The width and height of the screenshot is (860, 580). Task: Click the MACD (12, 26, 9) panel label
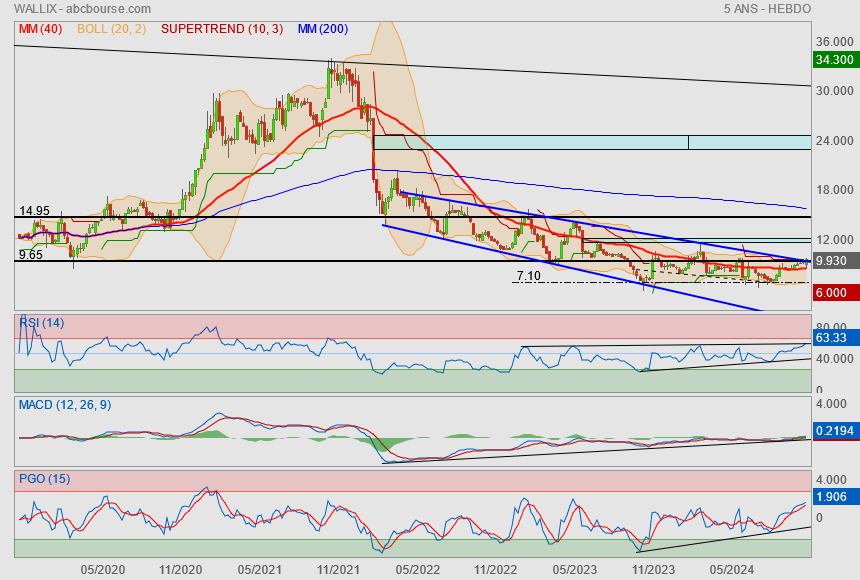tap(65, 405)
